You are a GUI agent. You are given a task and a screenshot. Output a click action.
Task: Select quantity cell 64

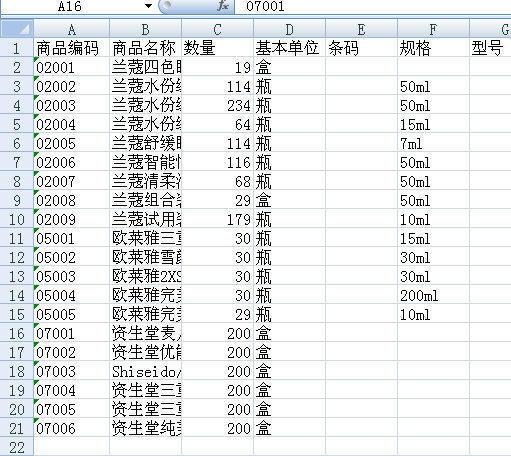click(x=218, y=124)
